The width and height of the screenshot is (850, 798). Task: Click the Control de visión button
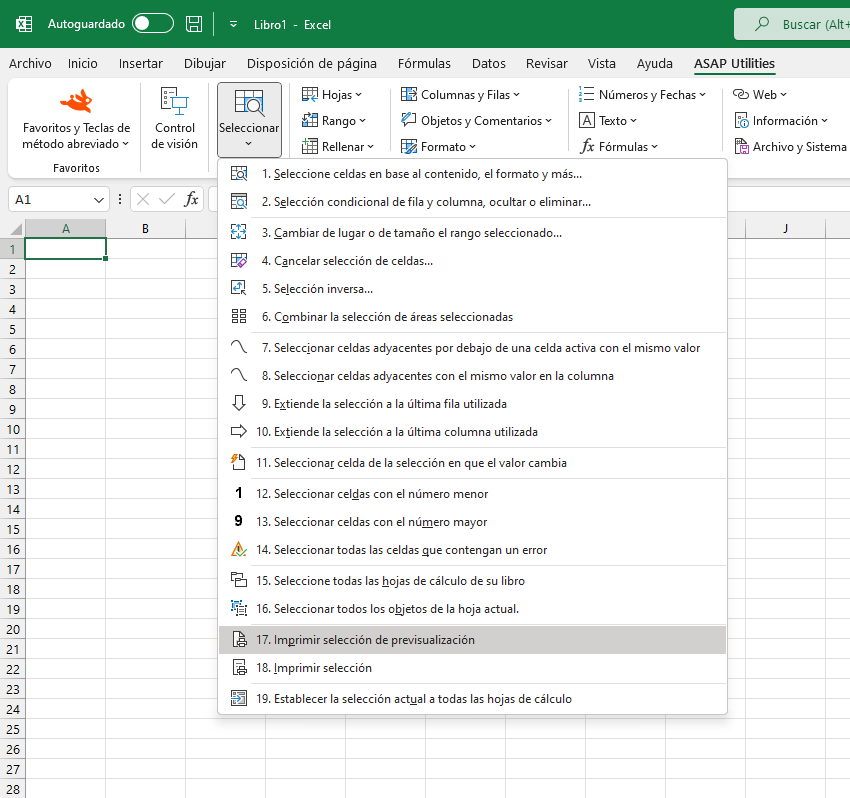click(x=175, y=119)
